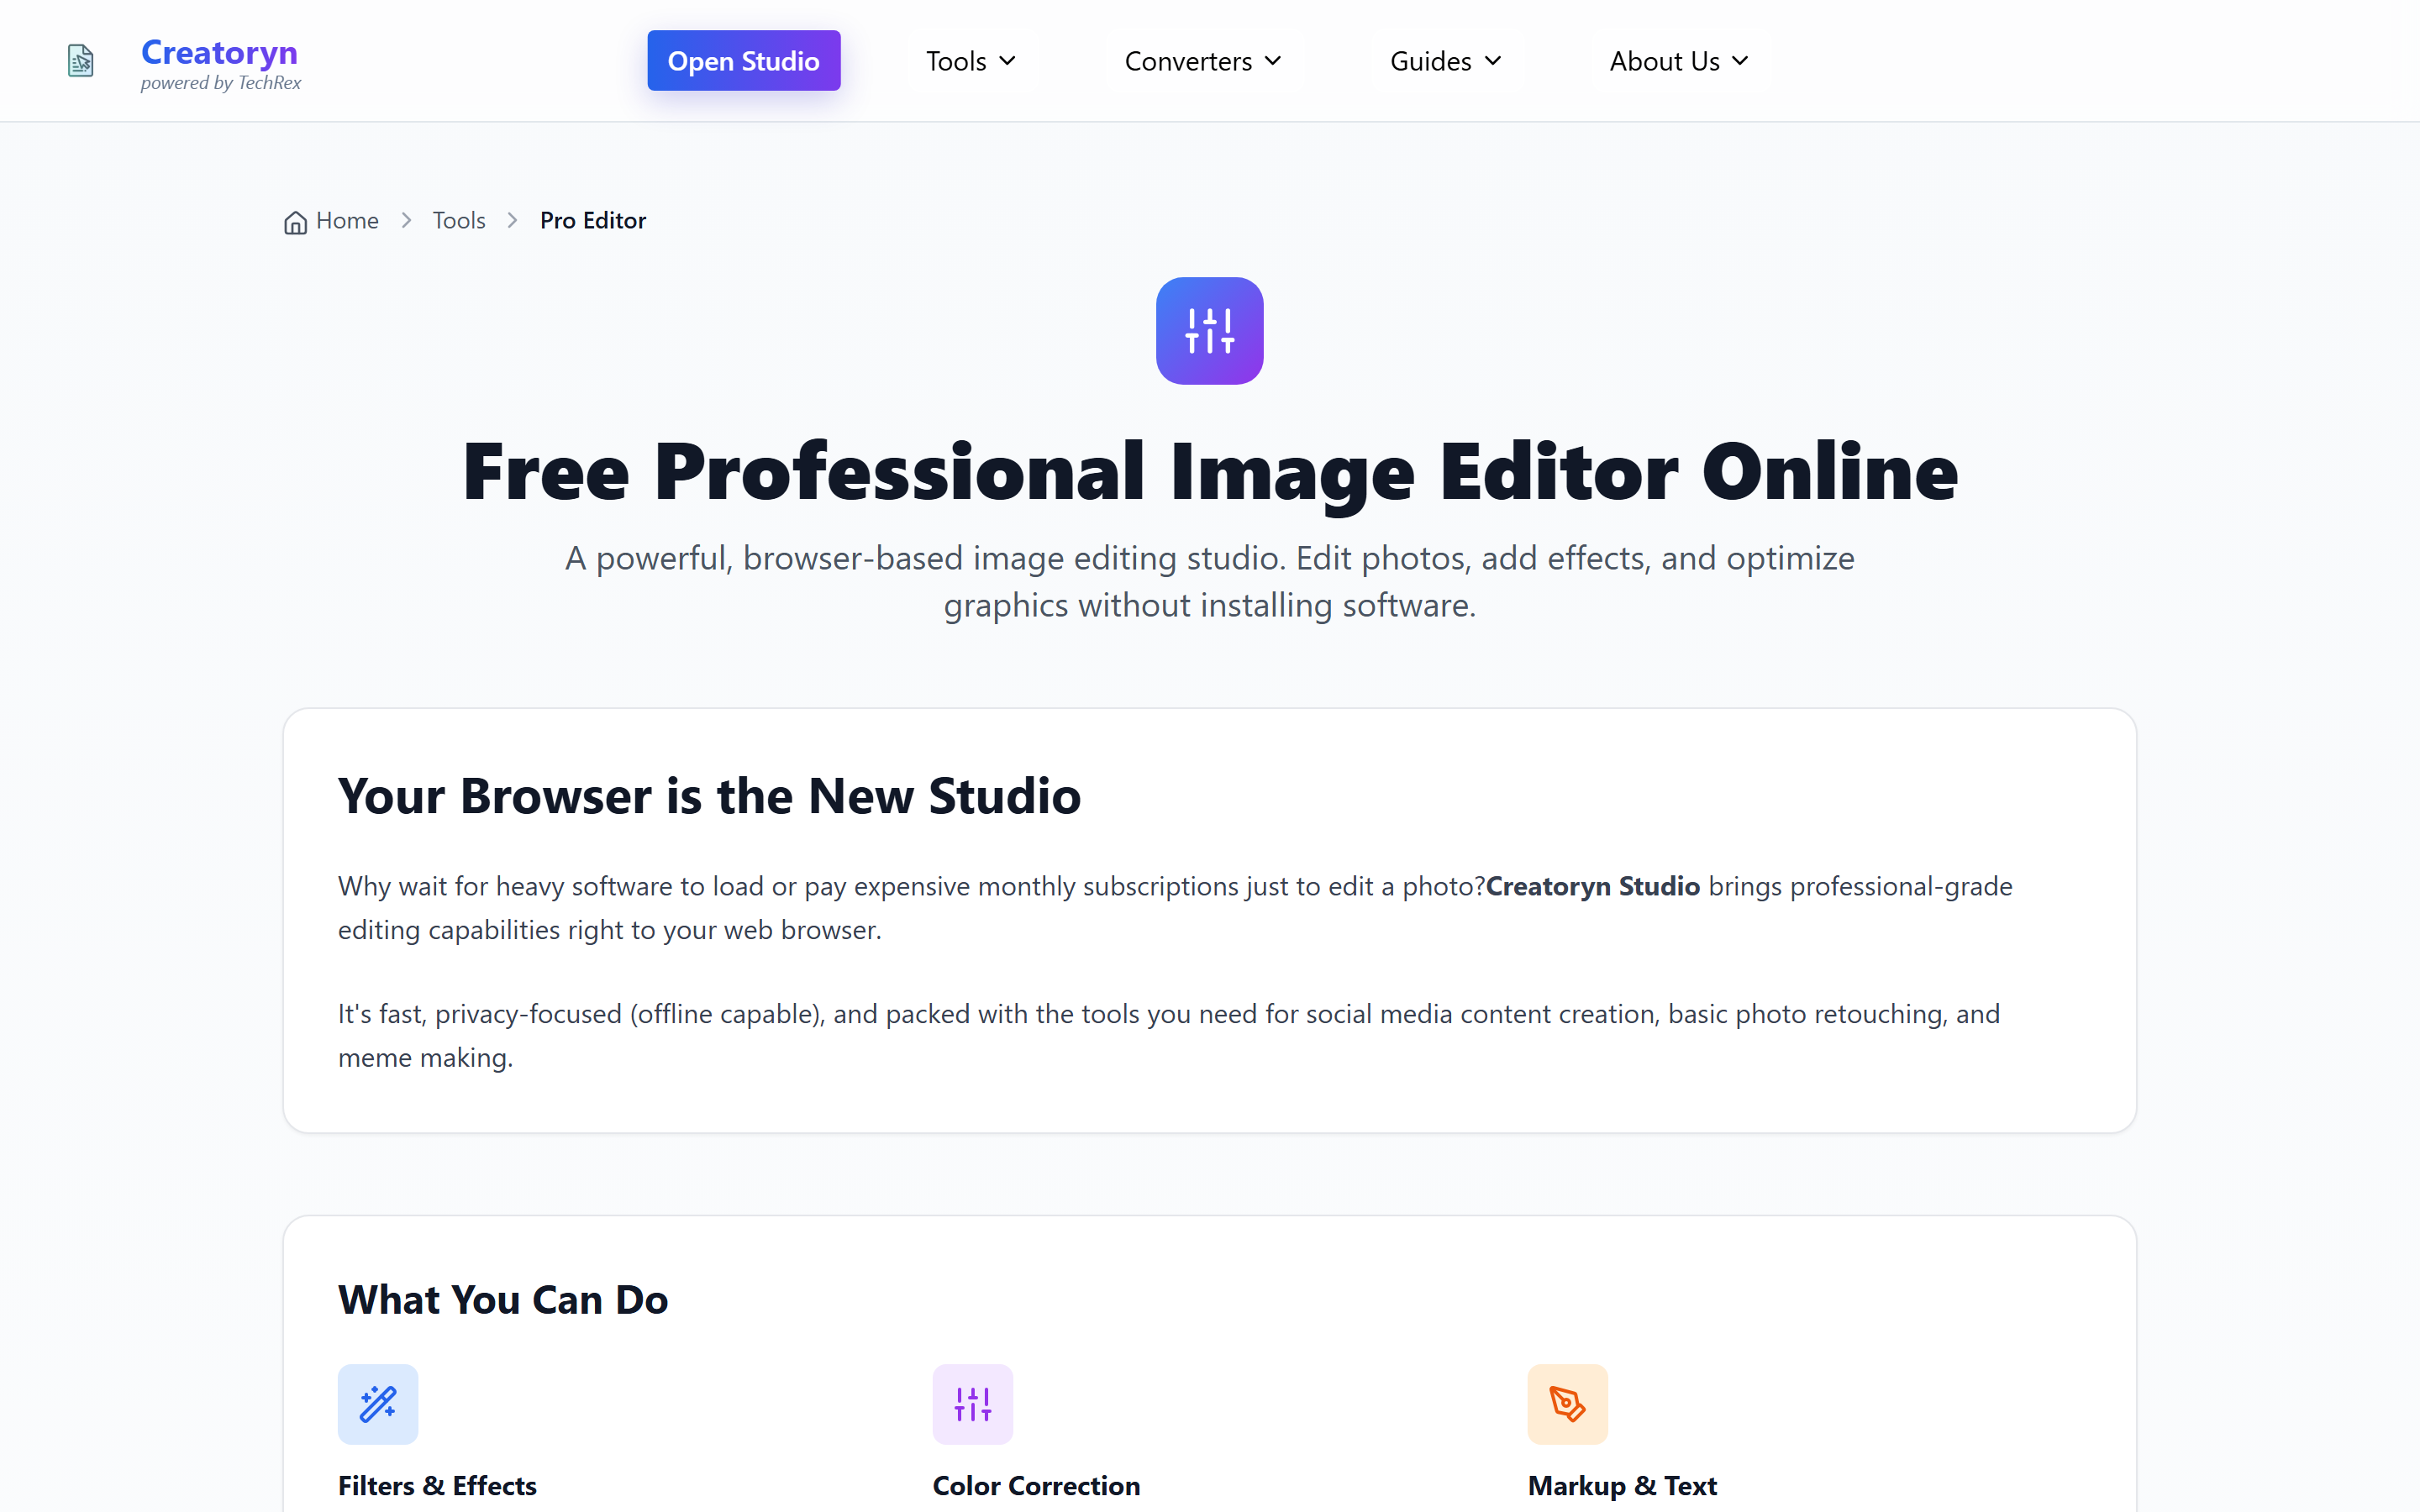Select About Us in the navigation bar

[1664, 61]
